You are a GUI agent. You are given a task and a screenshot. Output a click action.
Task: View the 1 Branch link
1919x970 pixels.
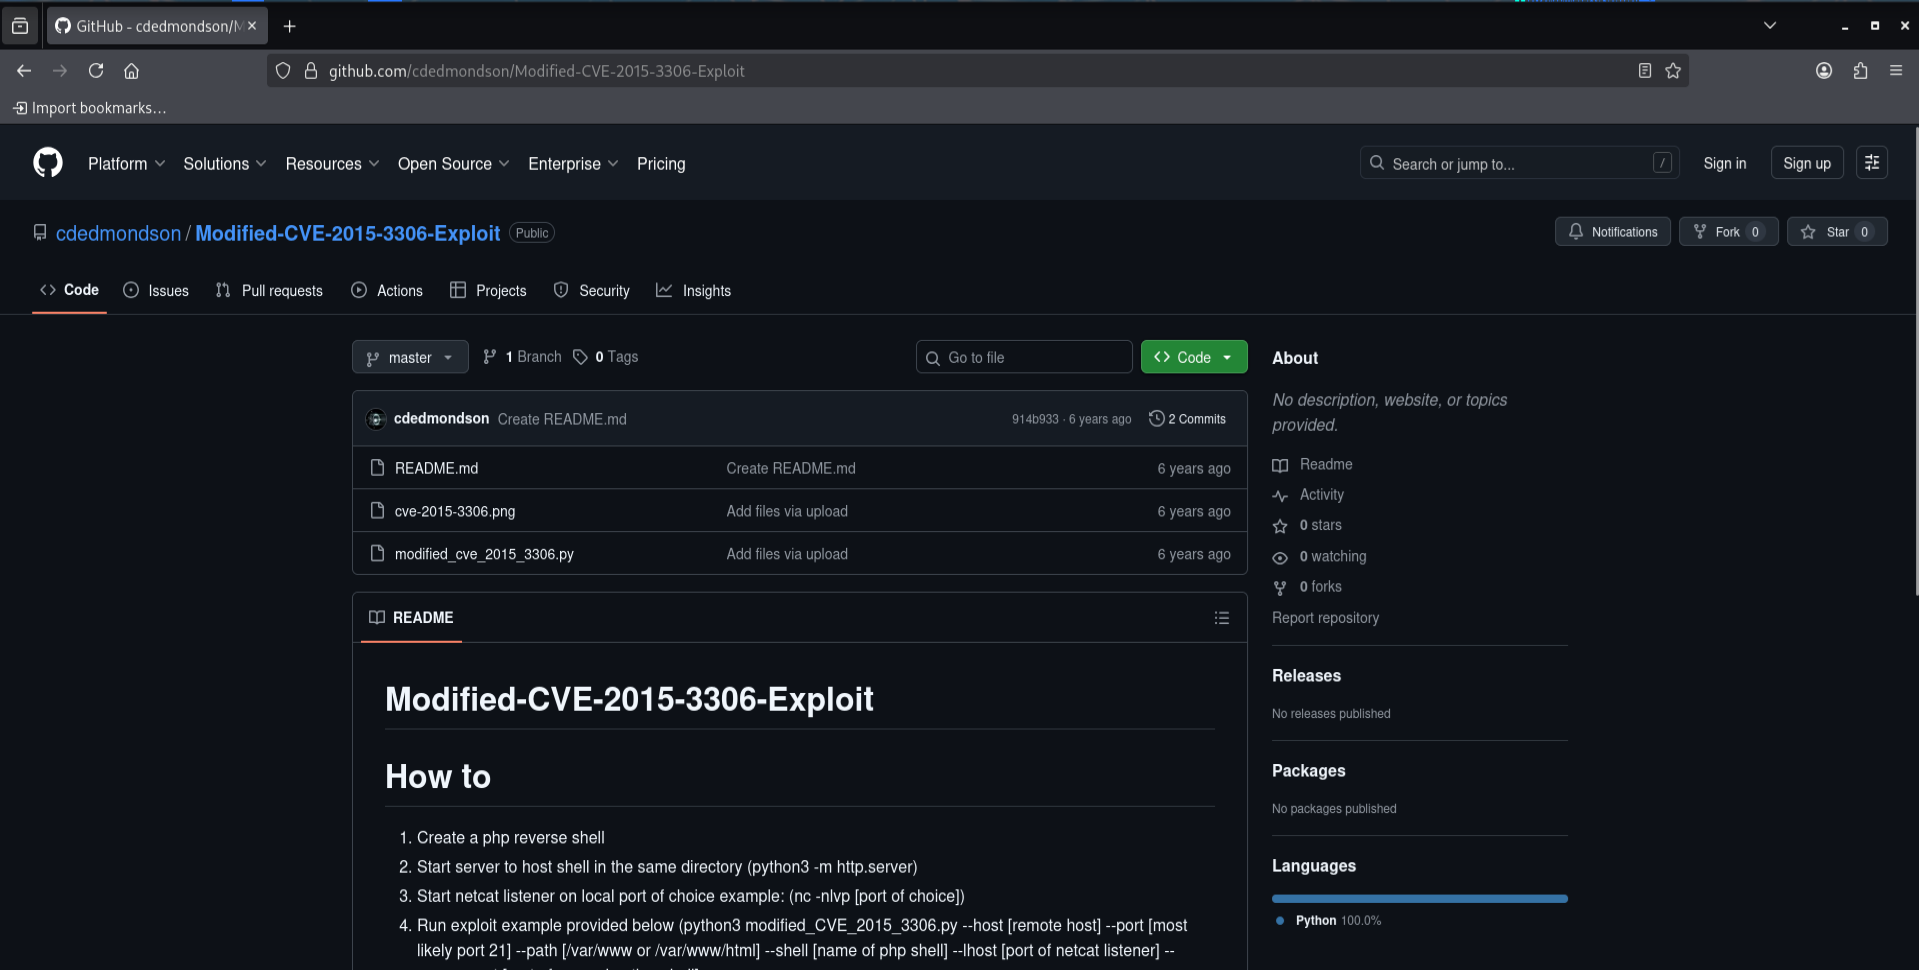click(x=522, y=357)
